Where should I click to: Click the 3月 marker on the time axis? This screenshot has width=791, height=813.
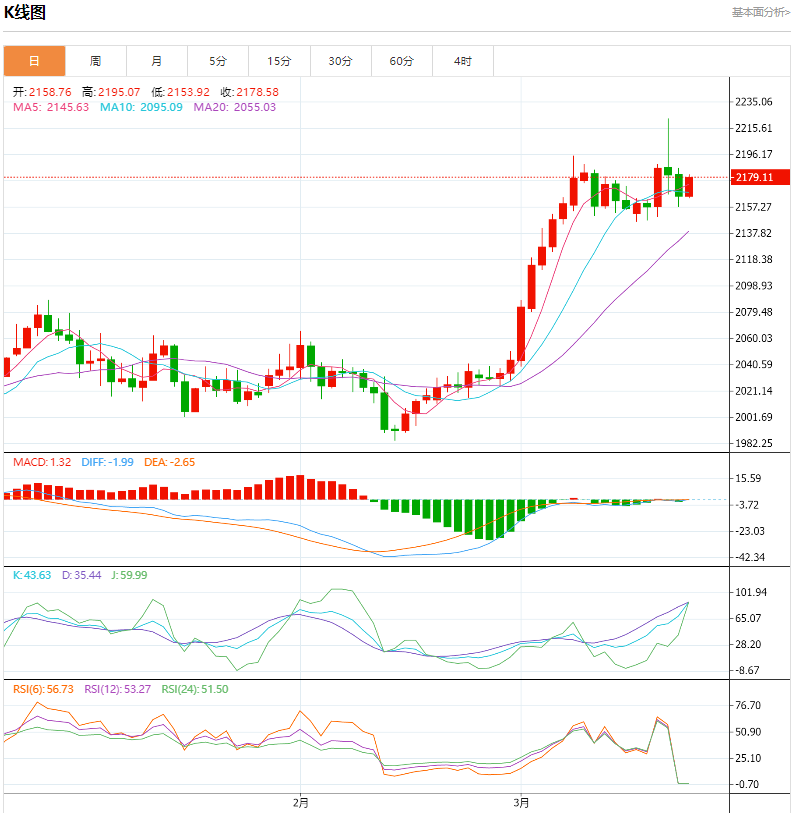point(521,803)
